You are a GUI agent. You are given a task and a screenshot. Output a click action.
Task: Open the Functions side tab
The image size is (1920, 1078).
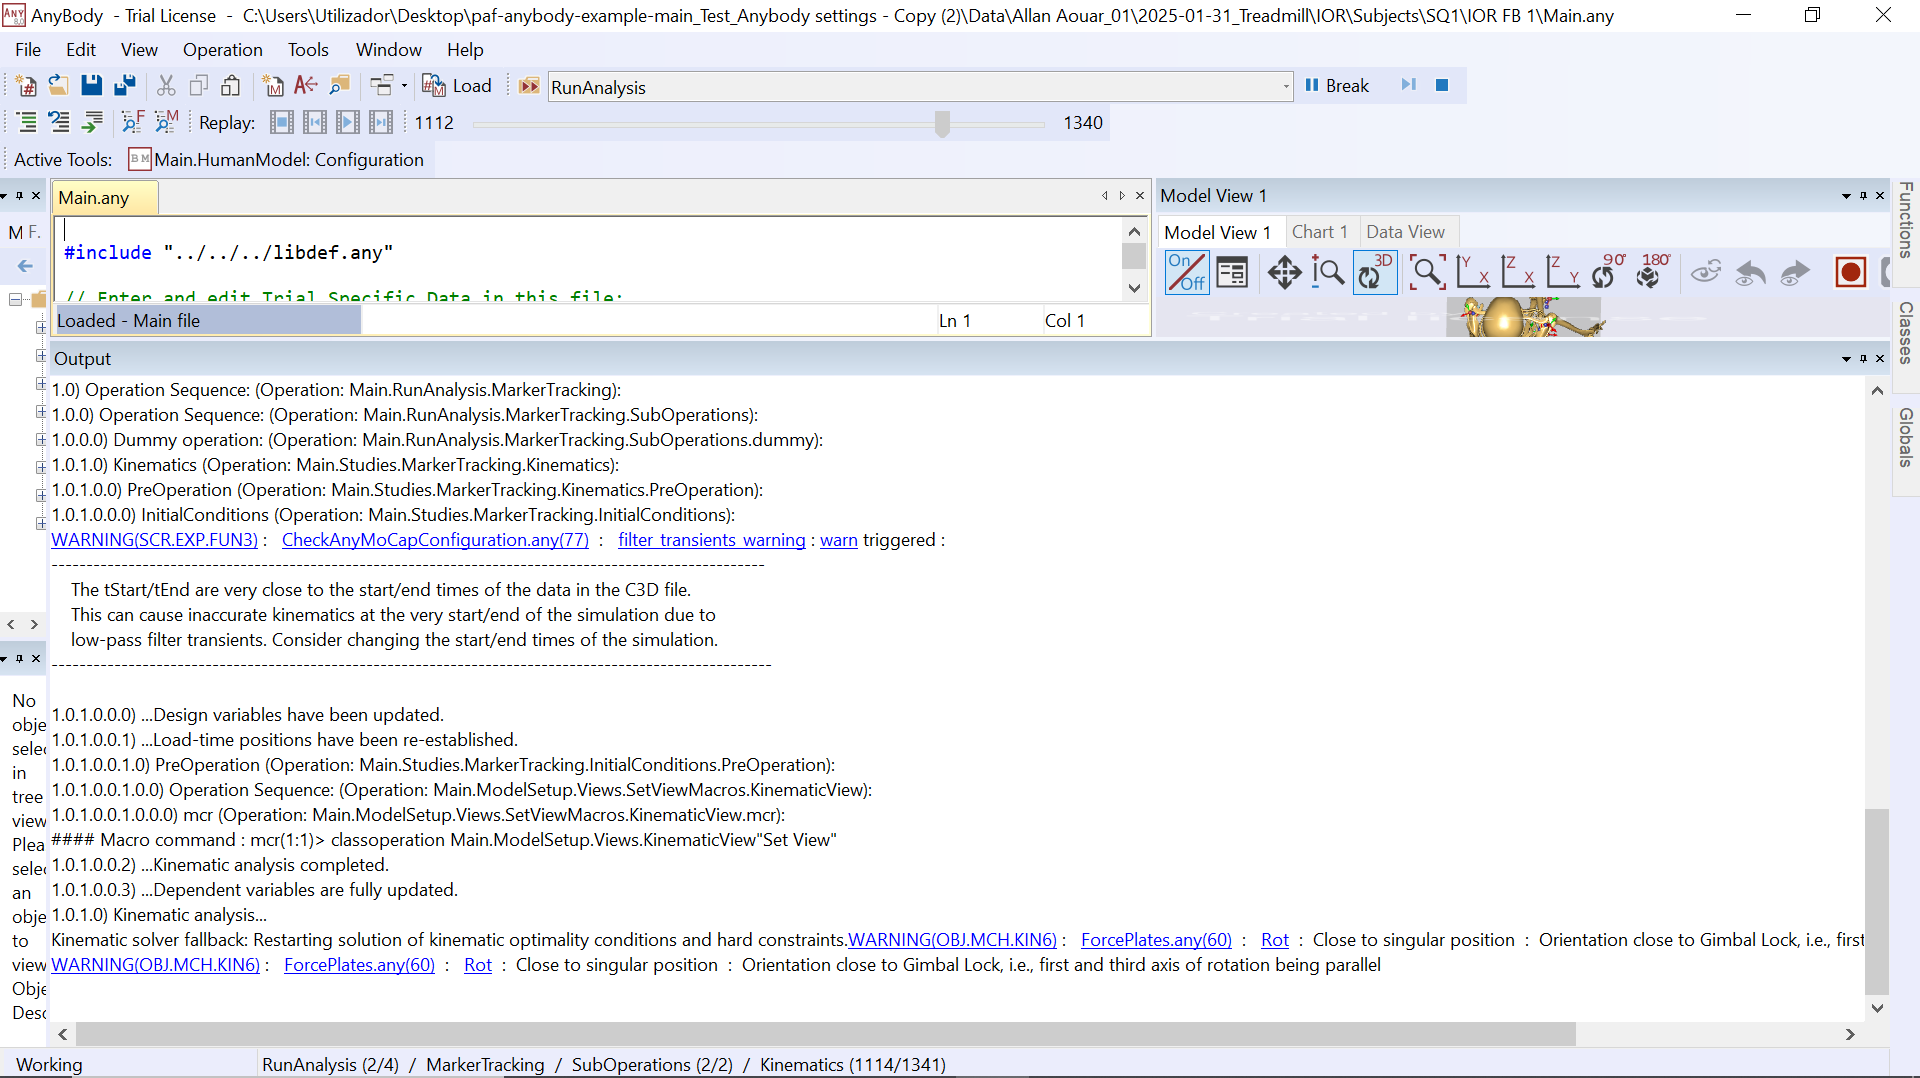[x=1906, y=220]
